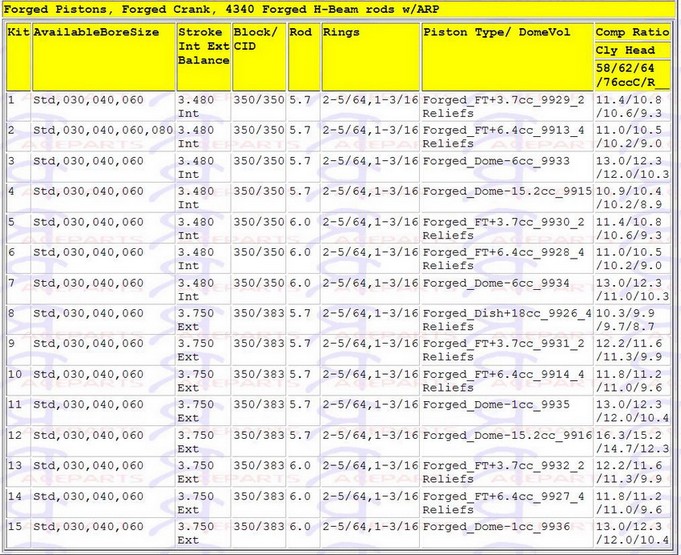Select the 'Rod' column header
The height and width of the screenshot is (555, 681).
pyautogui.click(x=304, y=57)
